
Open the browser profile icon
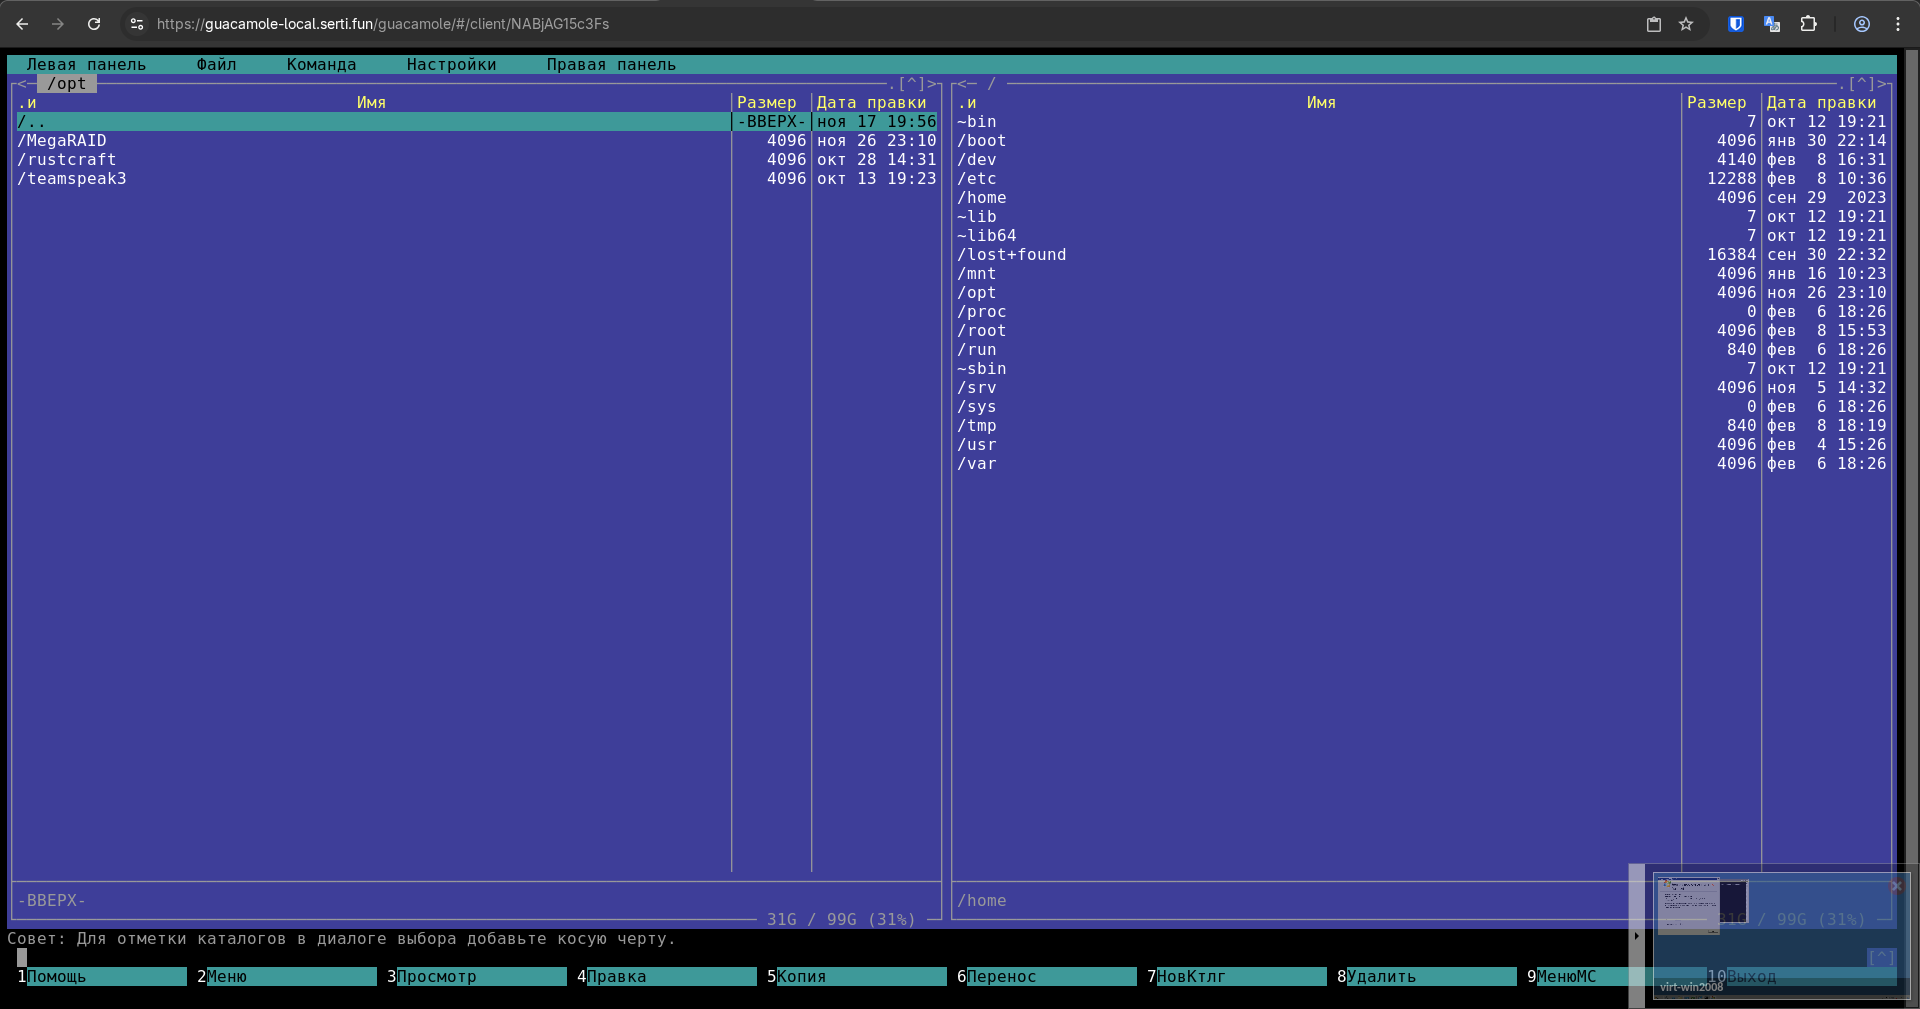pyautogui.click(x=1861, y=24)
